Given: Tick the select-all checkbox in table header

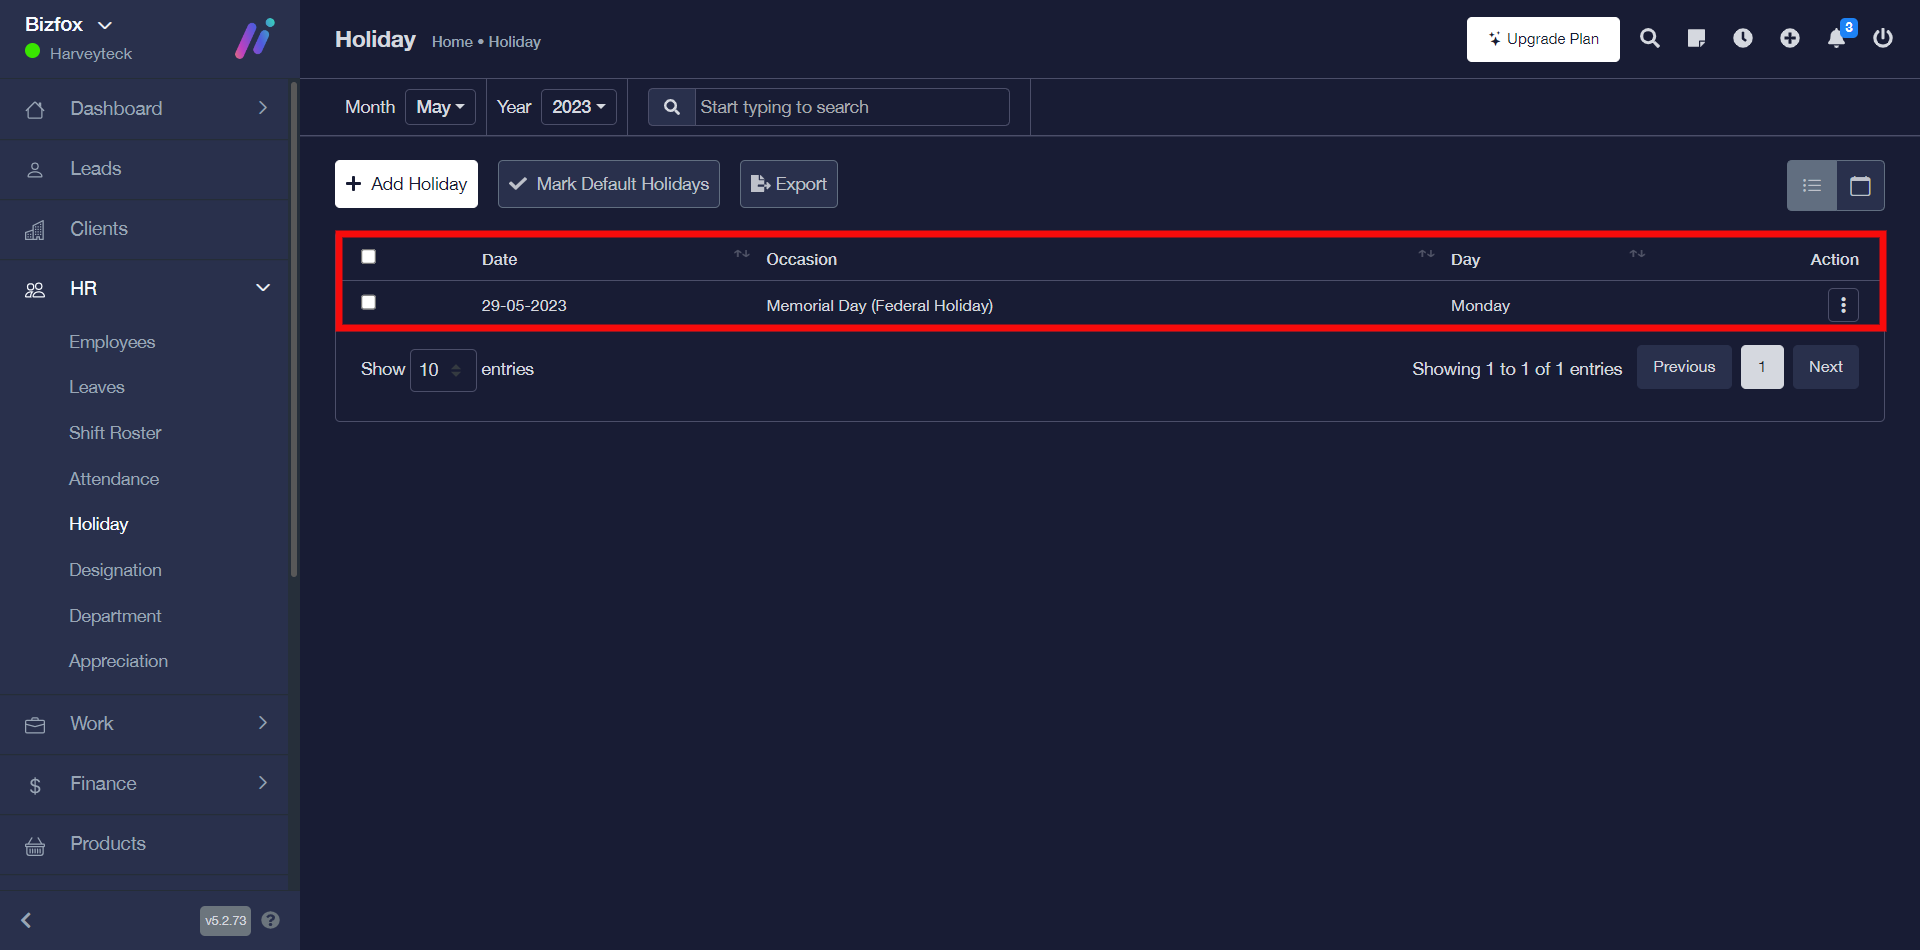Looking at the screenshot, I should pyautogui.click(x=369, y=257).
